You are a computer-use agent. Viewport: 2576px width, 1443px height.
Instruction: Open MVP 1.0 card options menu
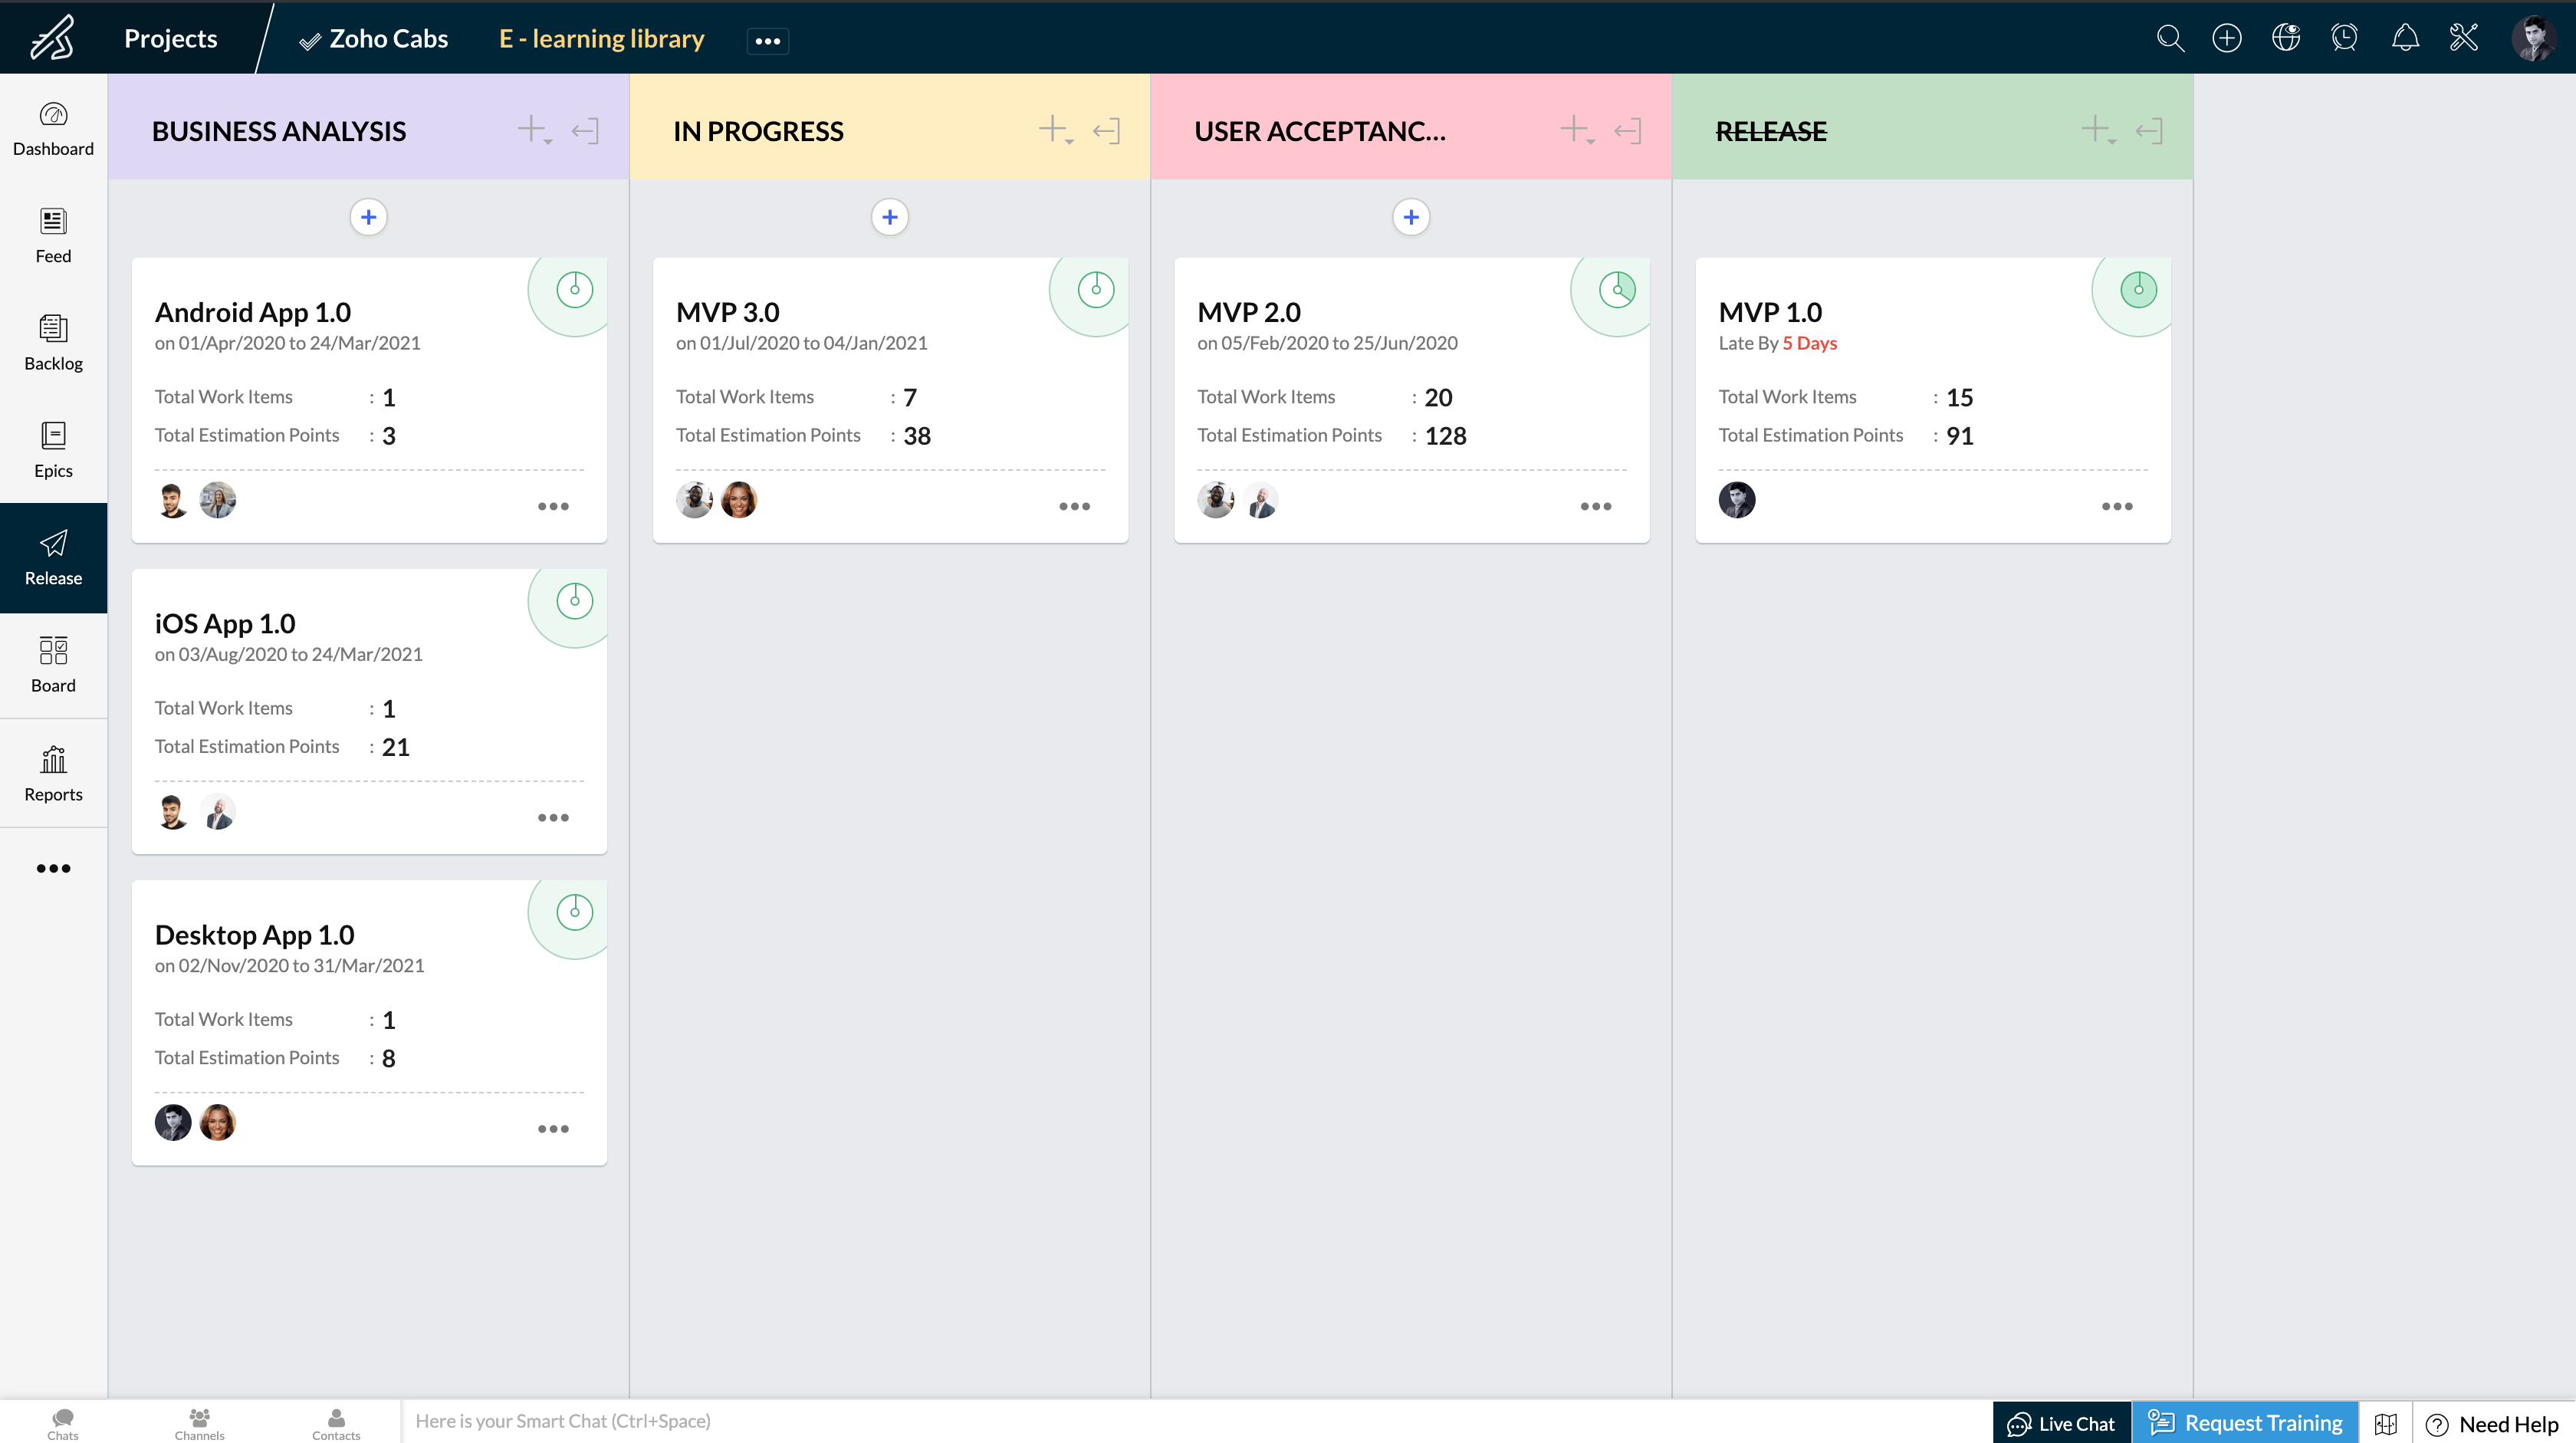2117,506
